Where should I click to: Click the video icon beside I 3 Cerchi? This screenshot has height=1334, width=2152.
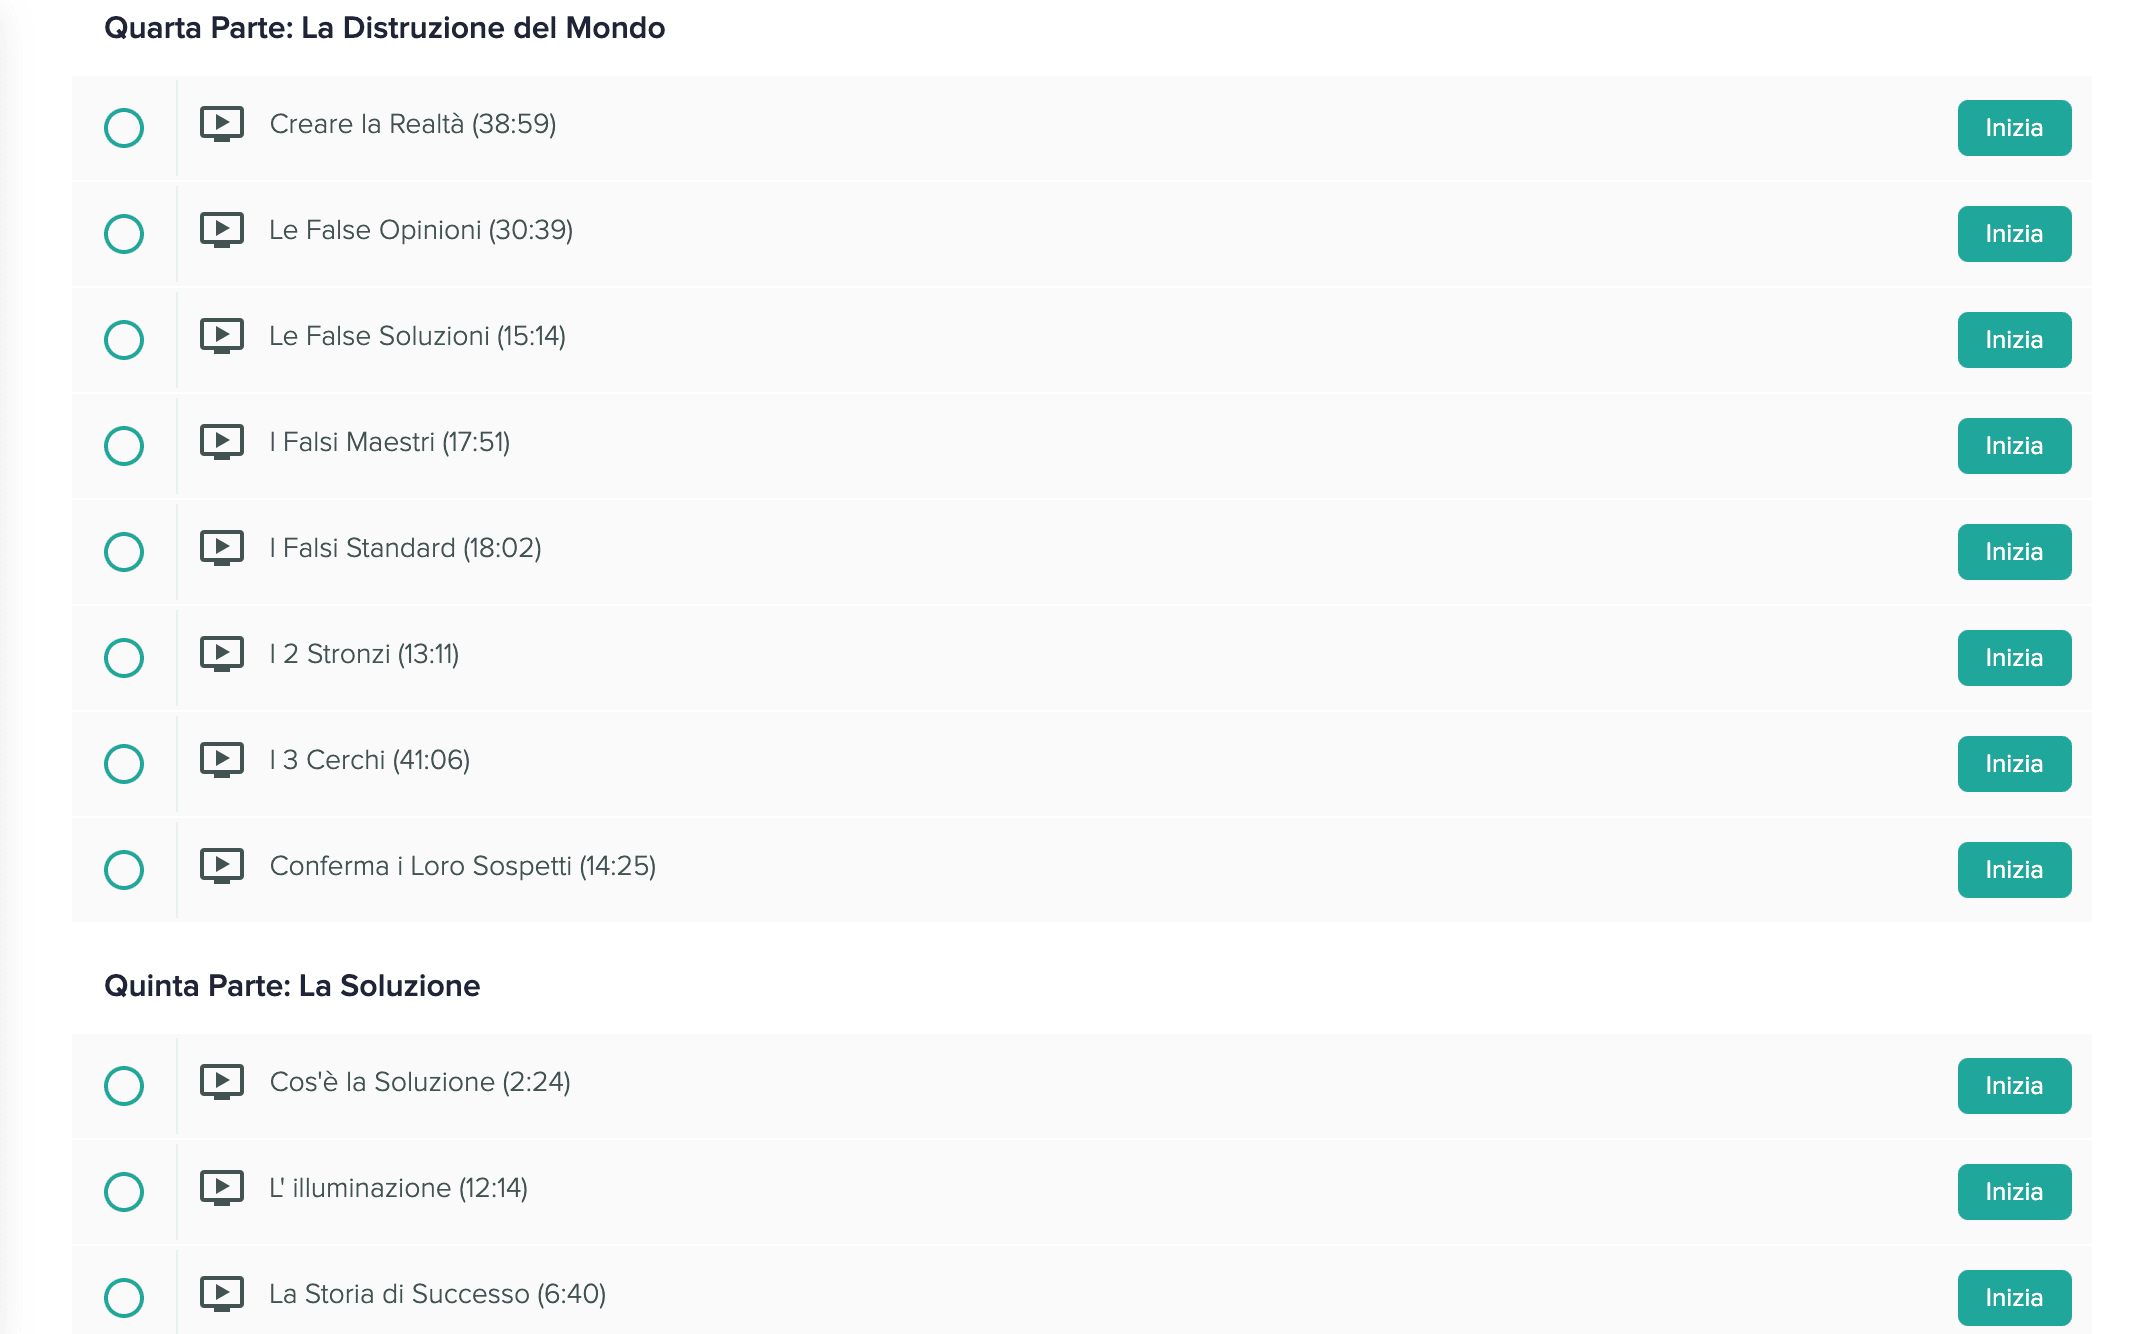[221, 760]
